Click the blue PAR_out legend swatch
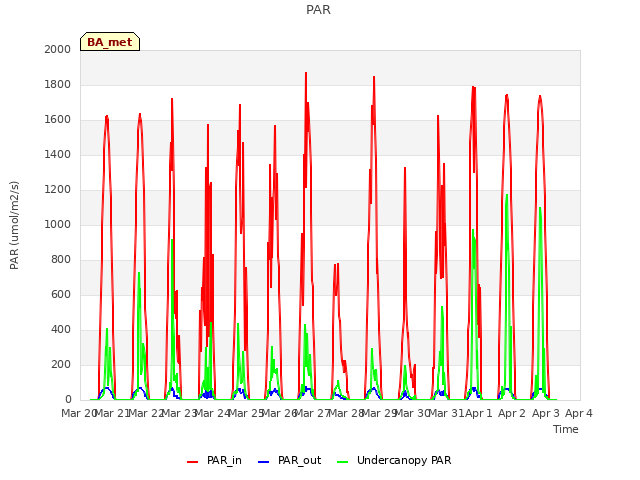Image resolution: width=640 pixels, height=480 pixels. (x=264, y=462)
